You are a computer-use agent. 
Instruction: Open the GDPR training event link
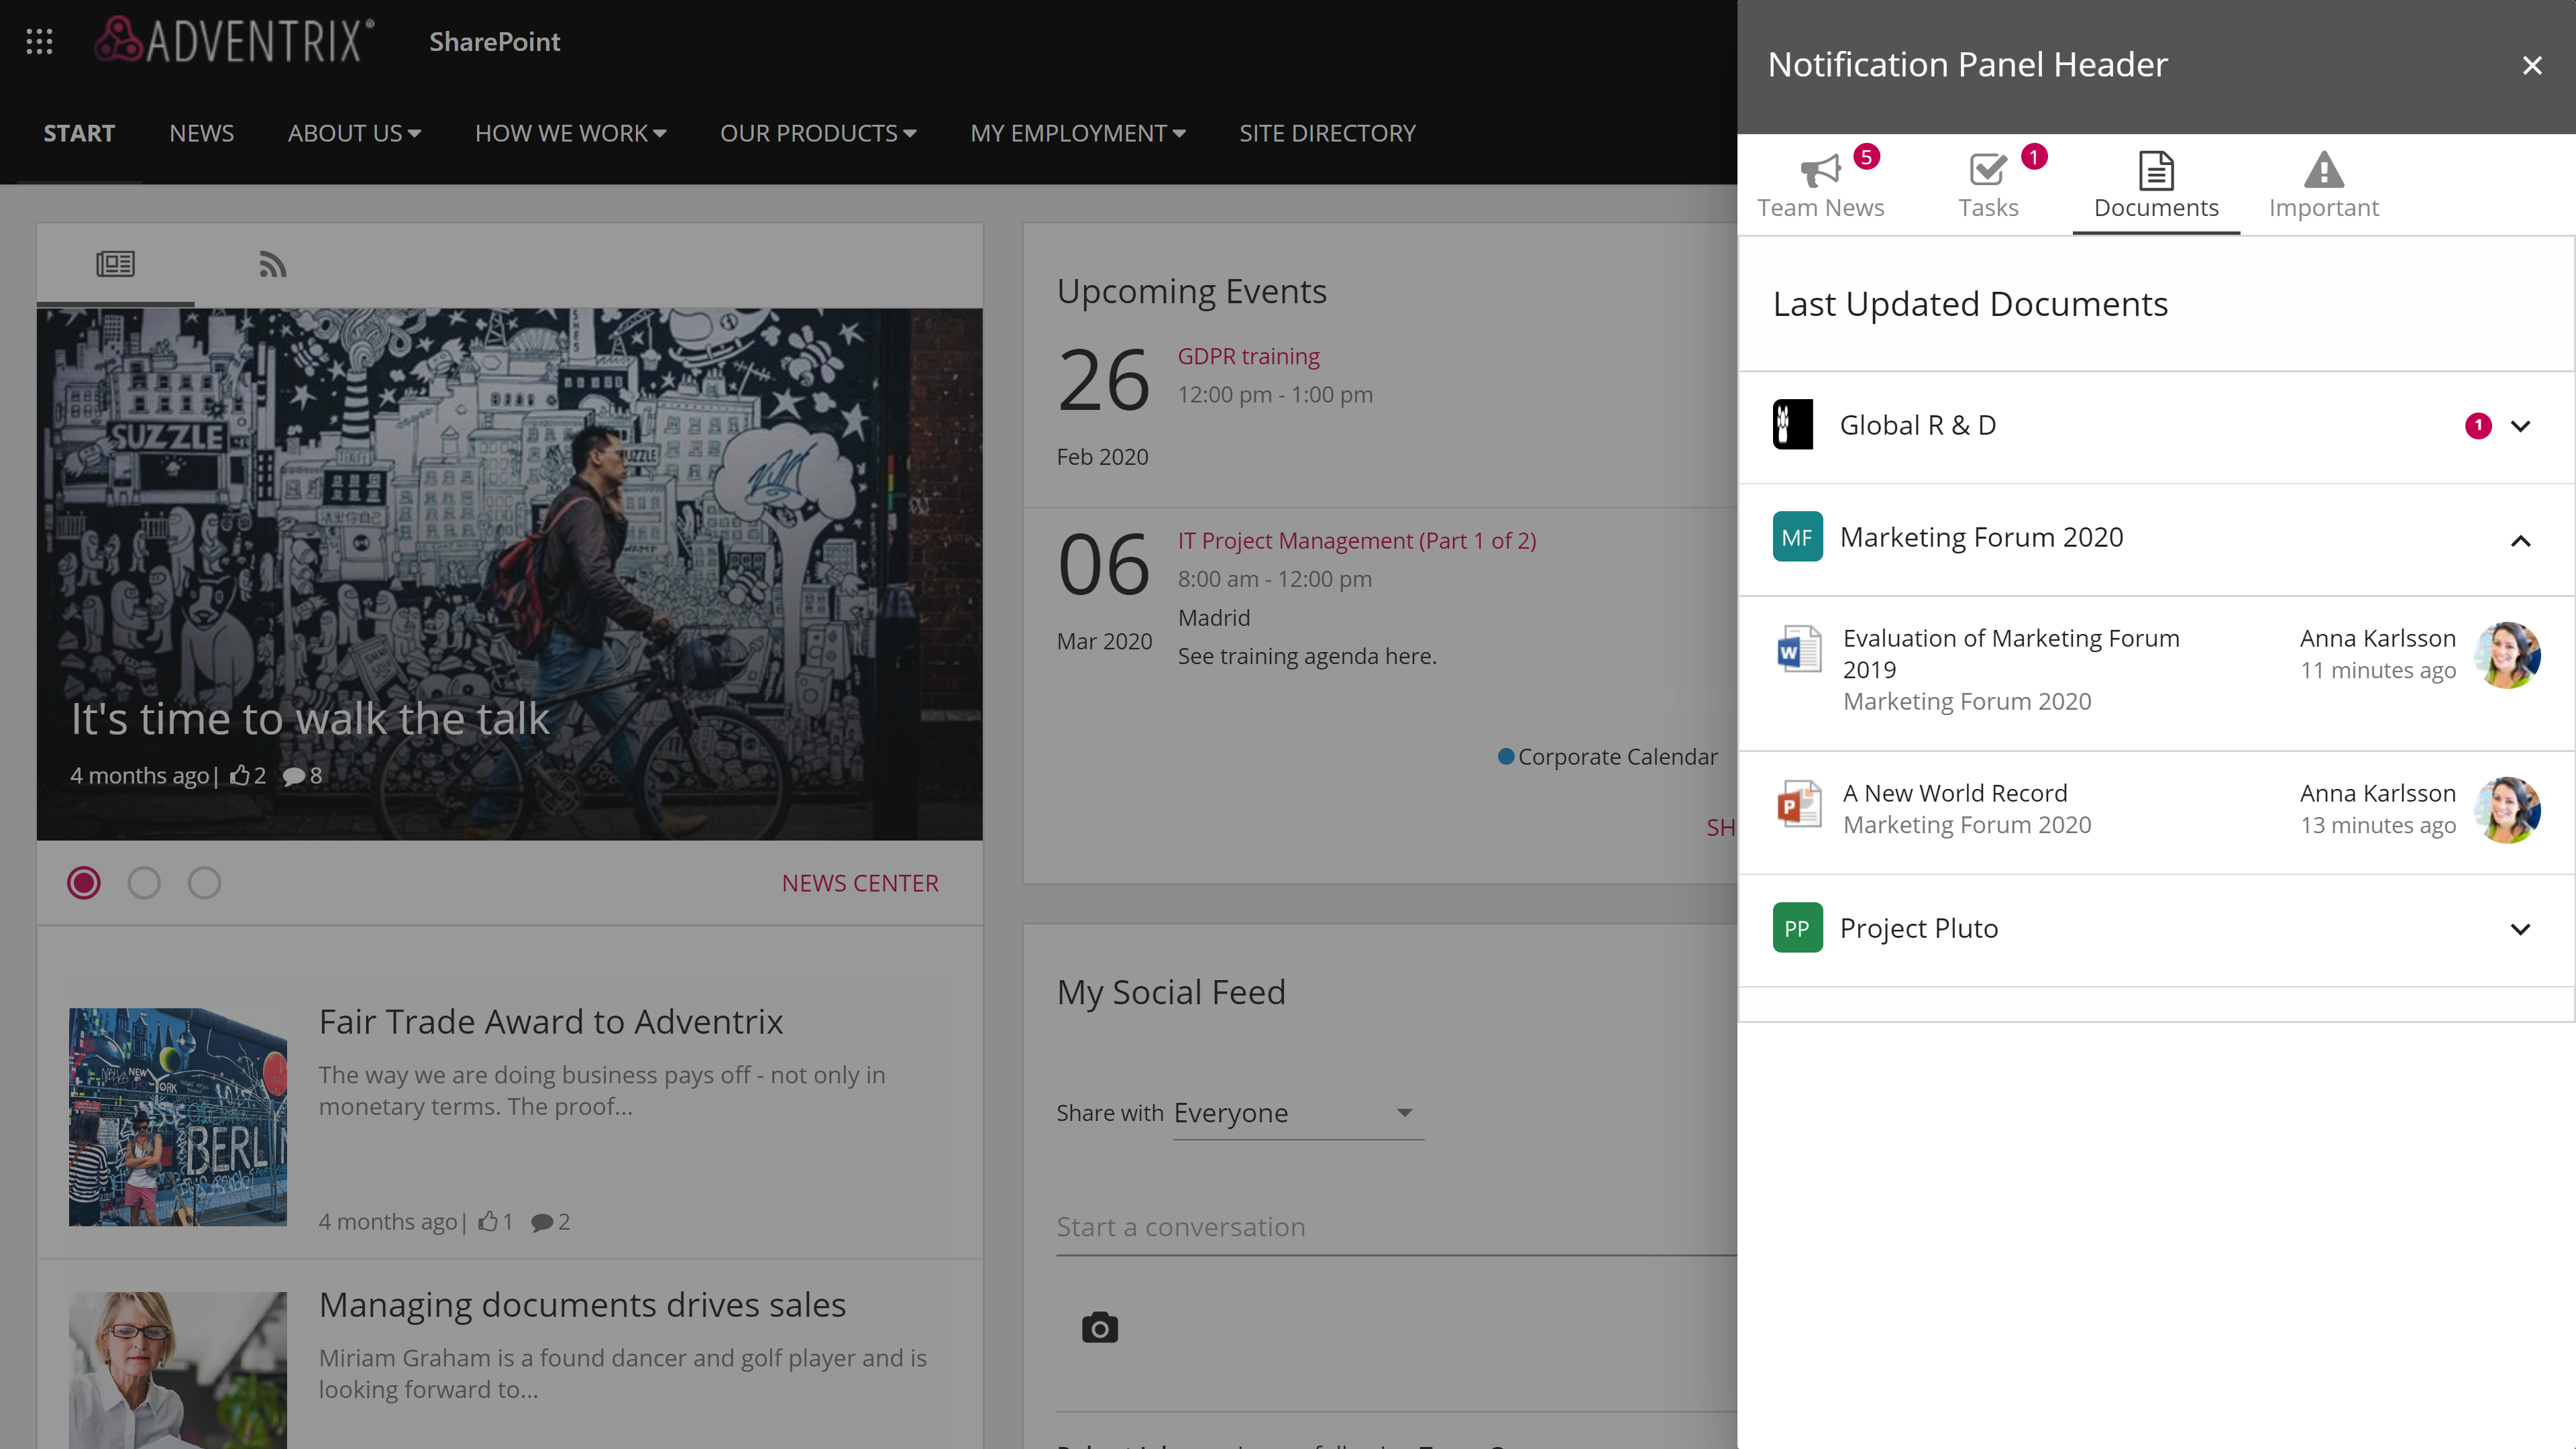1248,356
